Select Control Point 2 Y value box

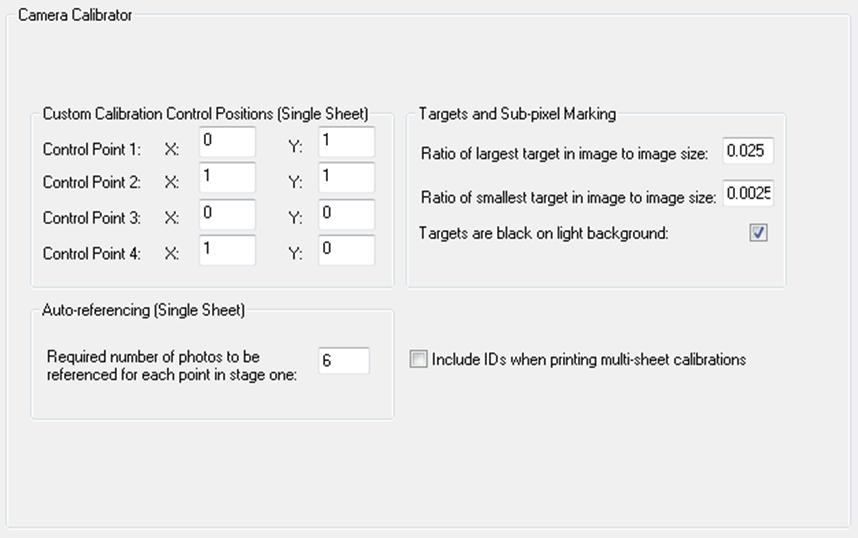[346, 178]
